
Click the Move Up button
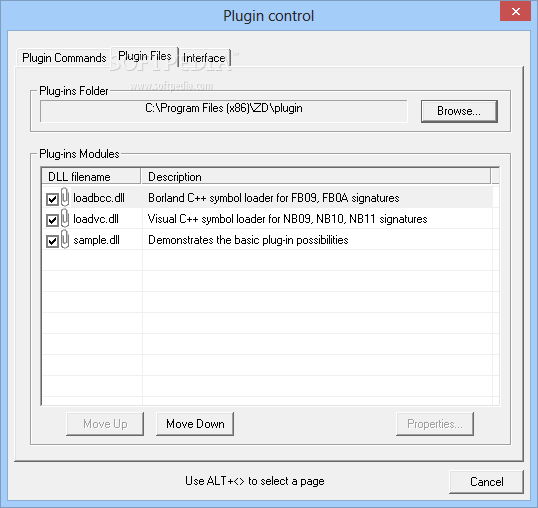(x=105, y=424)
